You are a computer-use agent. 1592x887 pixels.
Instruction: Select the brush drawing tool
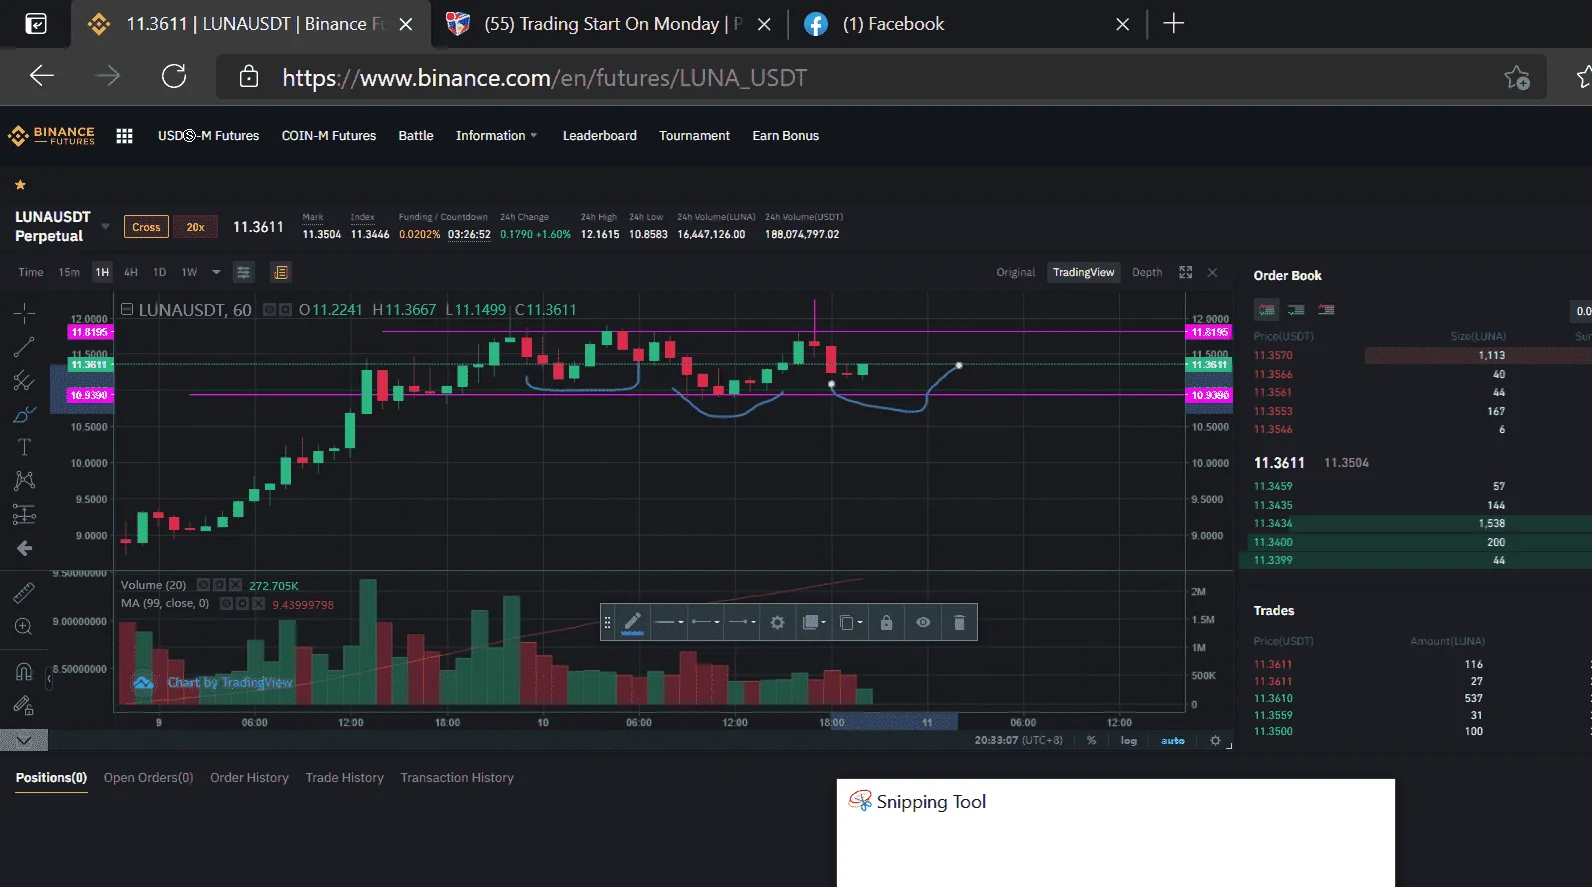(x=24, y=414)
